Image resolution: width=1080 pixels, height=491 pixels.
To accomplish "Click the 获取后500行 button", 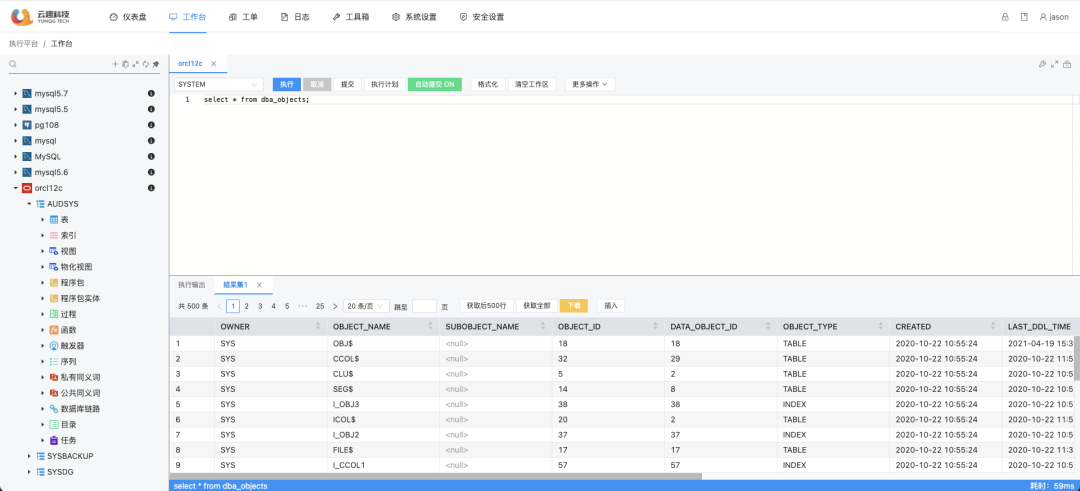I will (486, 306).
